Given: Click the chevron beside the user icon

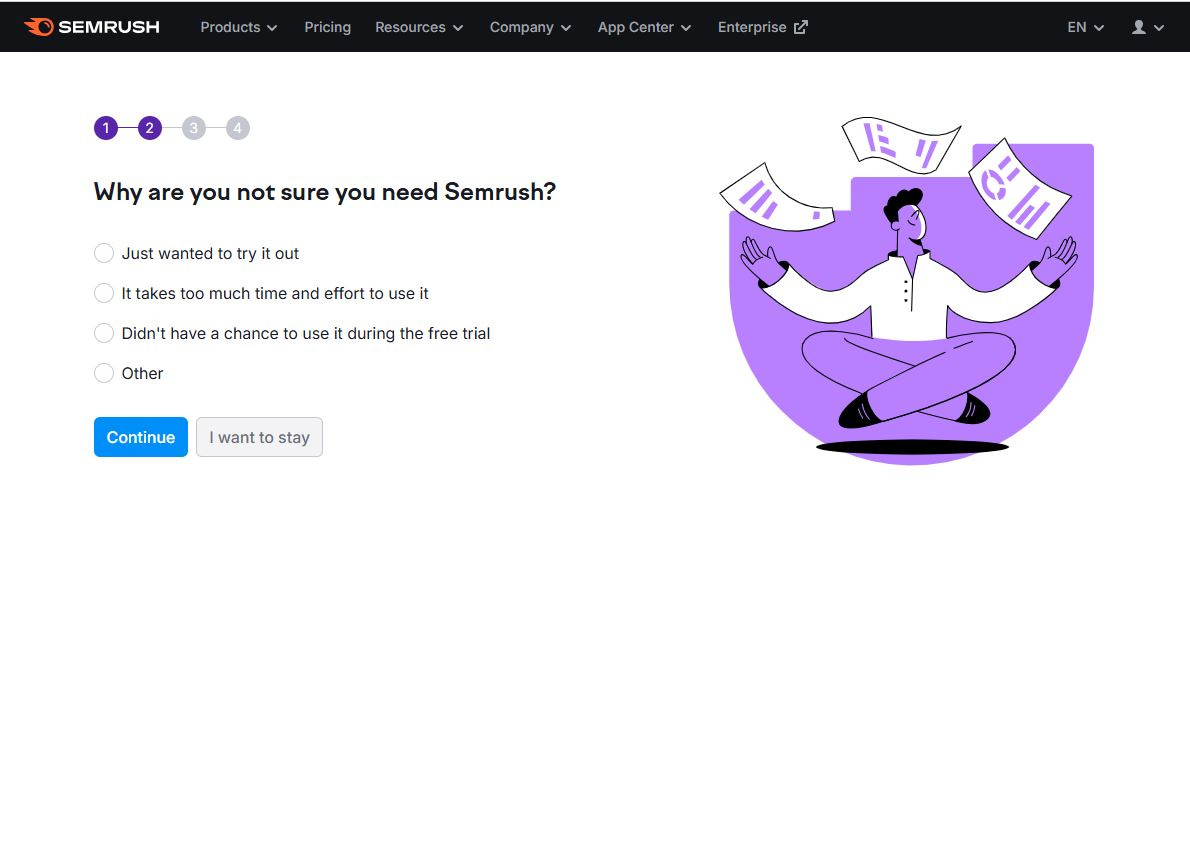Looking at the screenshot, I should 1159,28.
